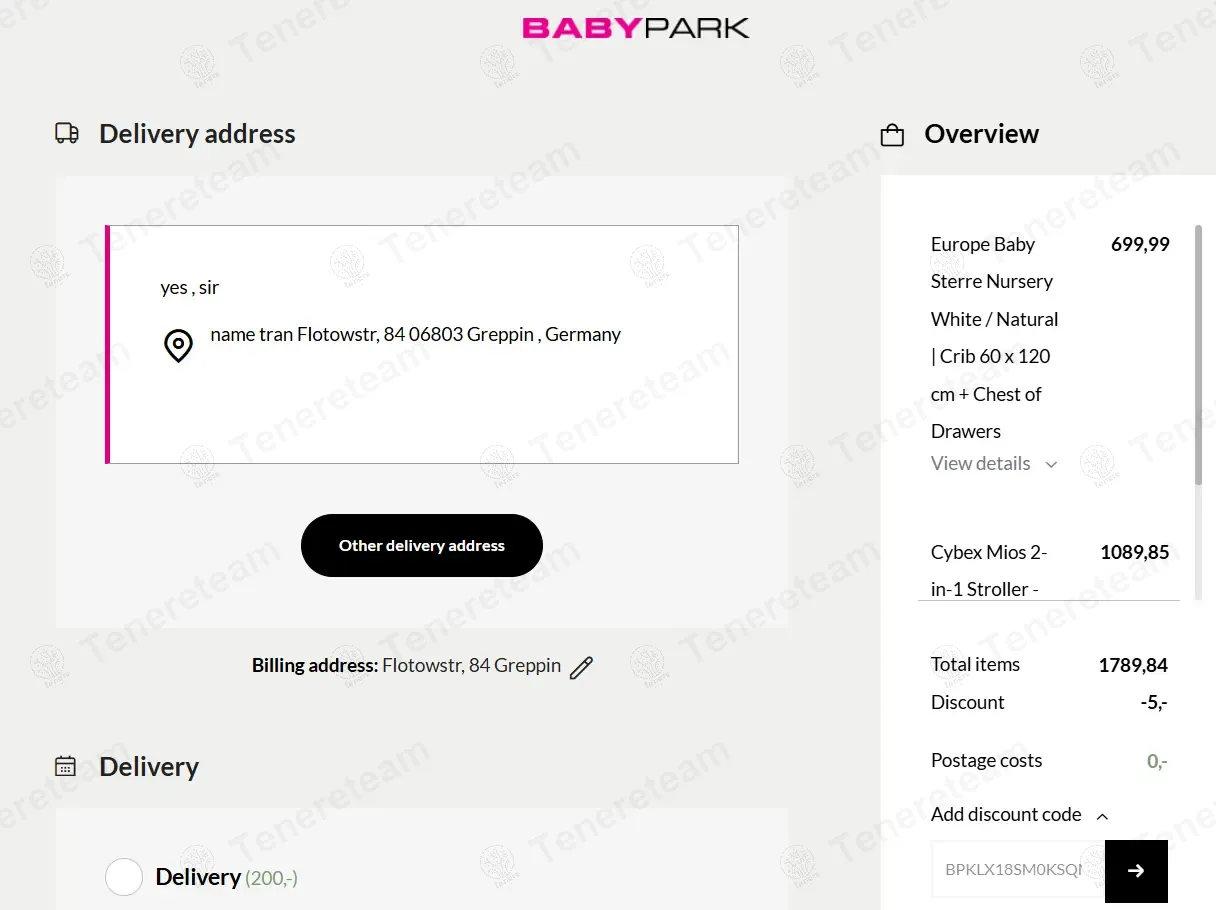Click the BabyPark logo
Viewport: 1216px width, 910px height.
pos(636,28)
